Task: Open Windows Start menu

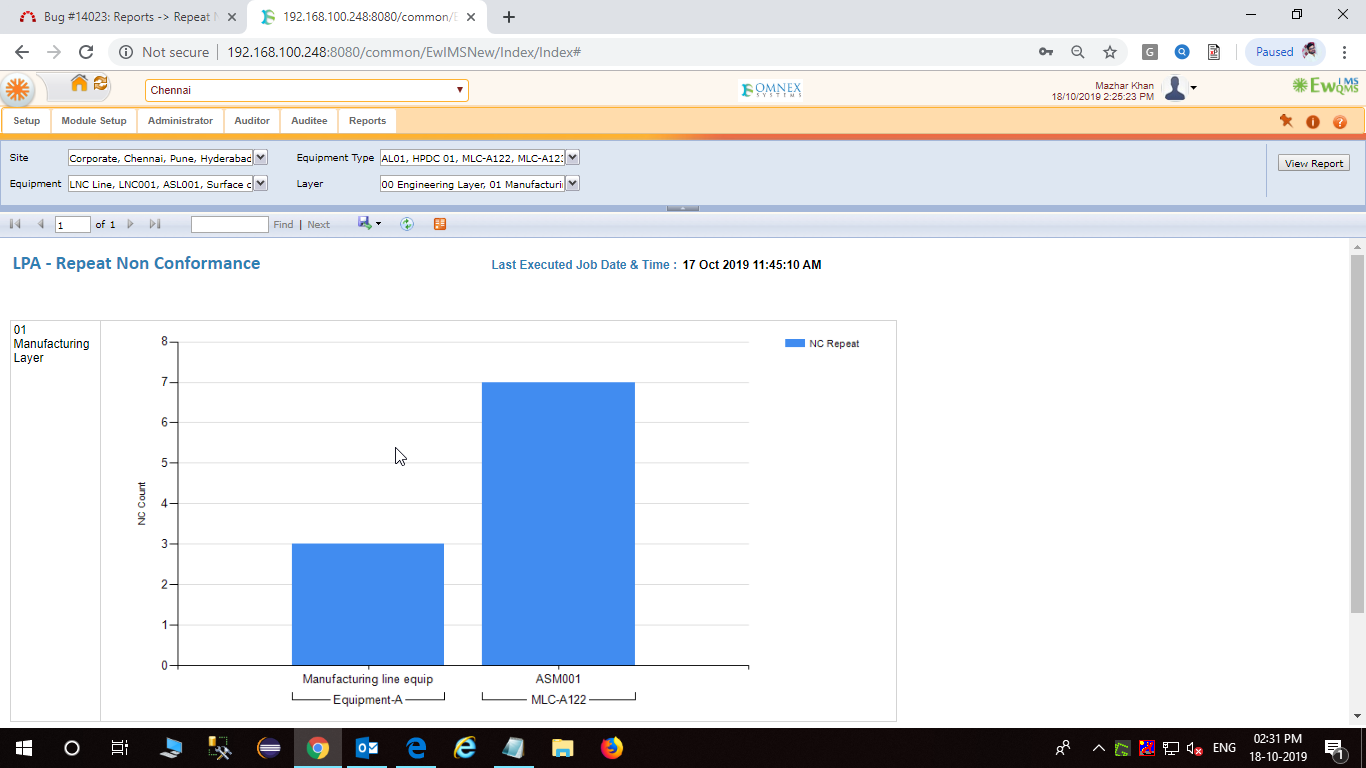Action: coord(24,748)
